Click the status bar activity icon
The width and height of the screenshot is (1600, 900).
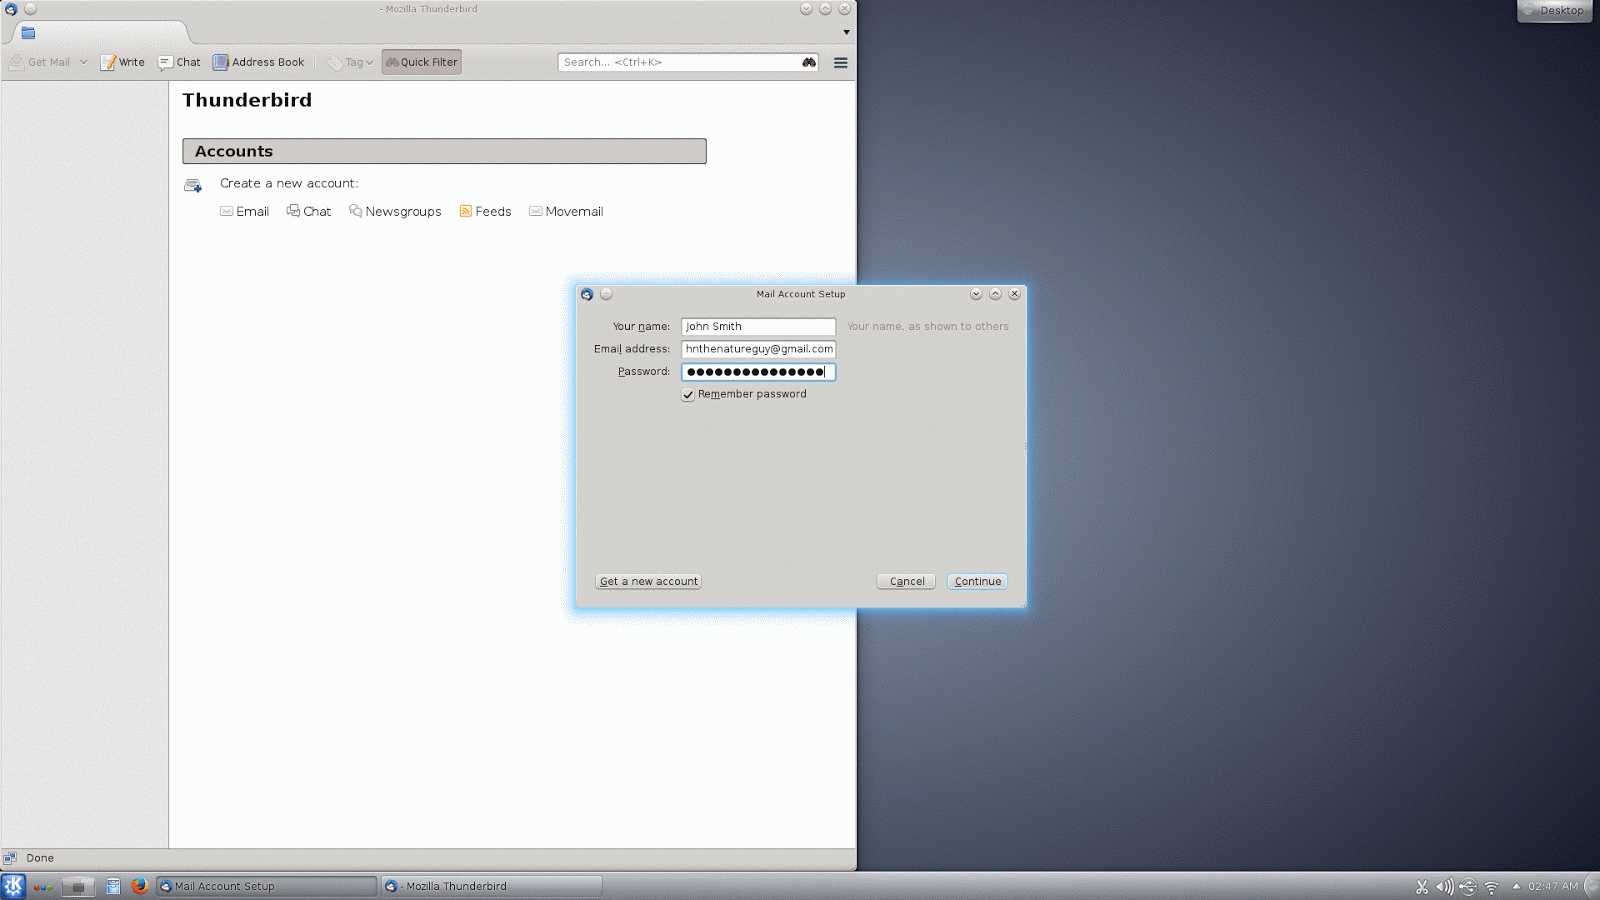(x=10, y=858)
